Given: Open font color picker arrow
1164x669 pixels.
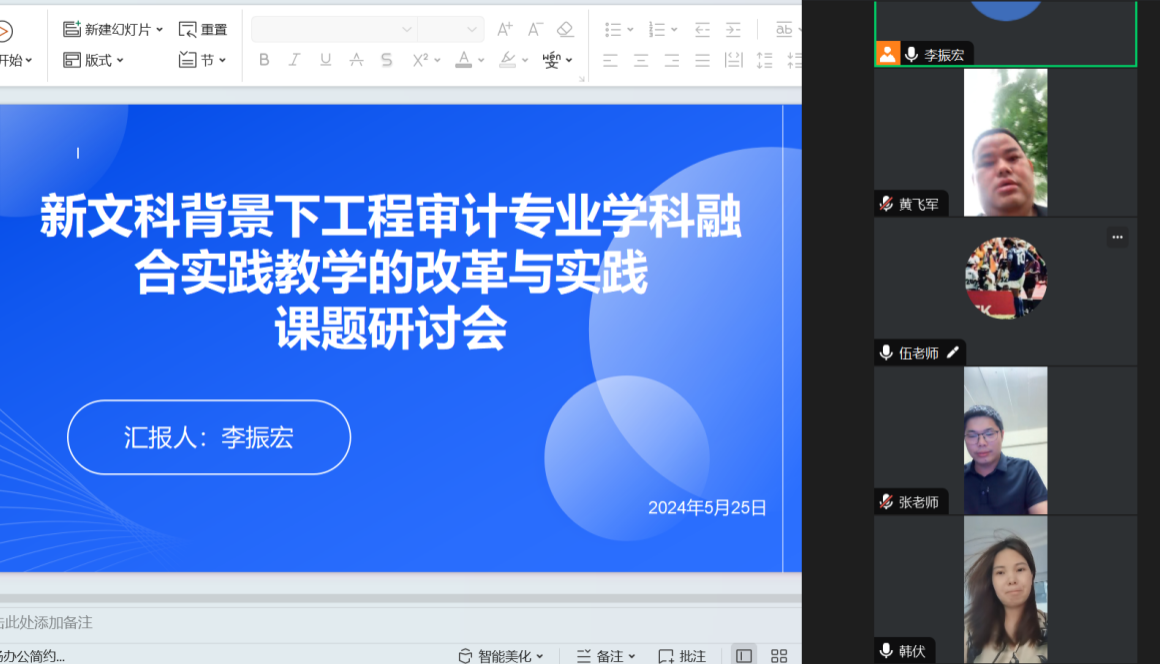Looking at the screenshot, I should [480, 60].
